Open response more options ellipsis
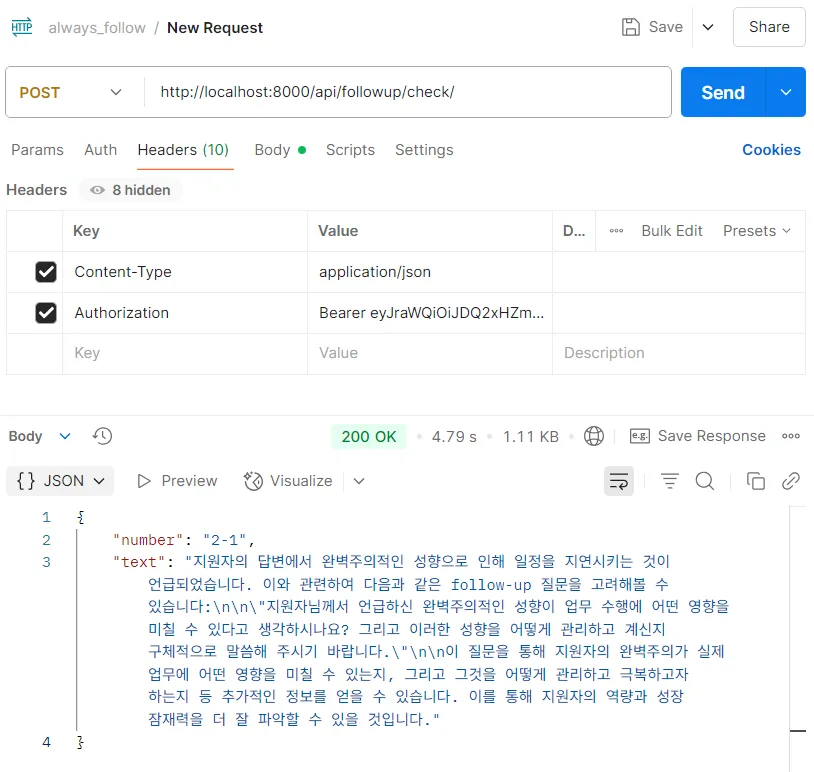 click(791, 436)
